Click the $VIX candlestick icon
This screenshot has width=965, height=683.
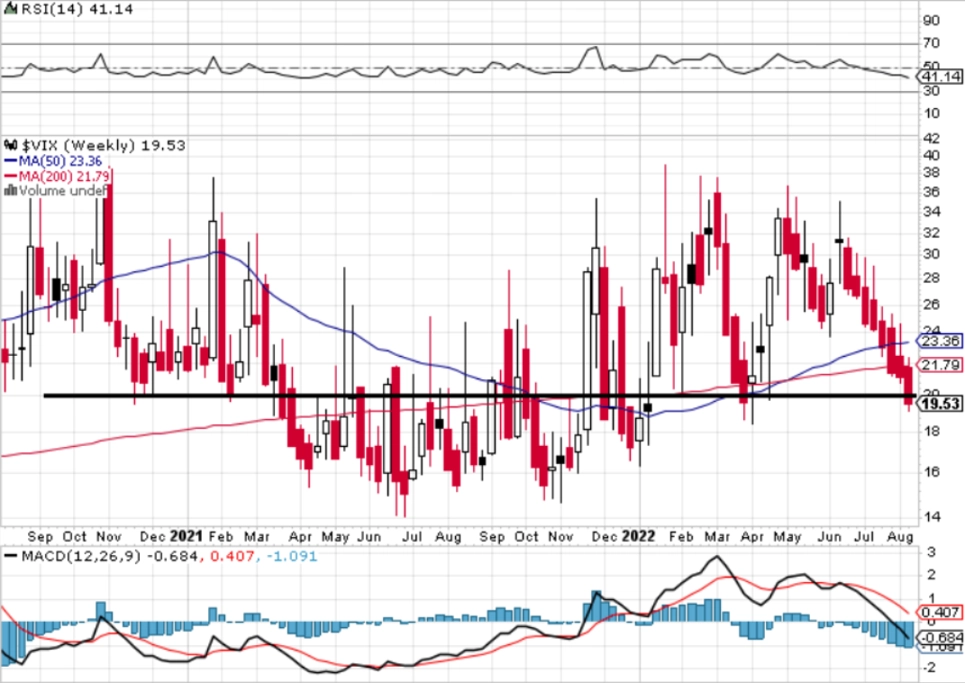(10, 145)
